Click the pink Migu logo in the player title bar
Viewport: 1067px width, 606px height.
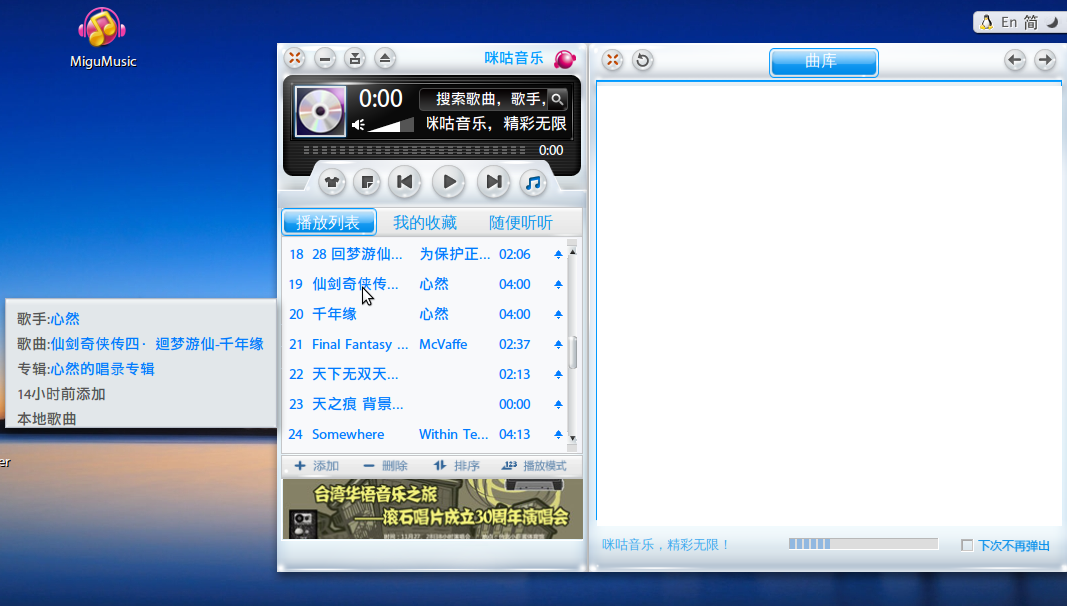565,59
